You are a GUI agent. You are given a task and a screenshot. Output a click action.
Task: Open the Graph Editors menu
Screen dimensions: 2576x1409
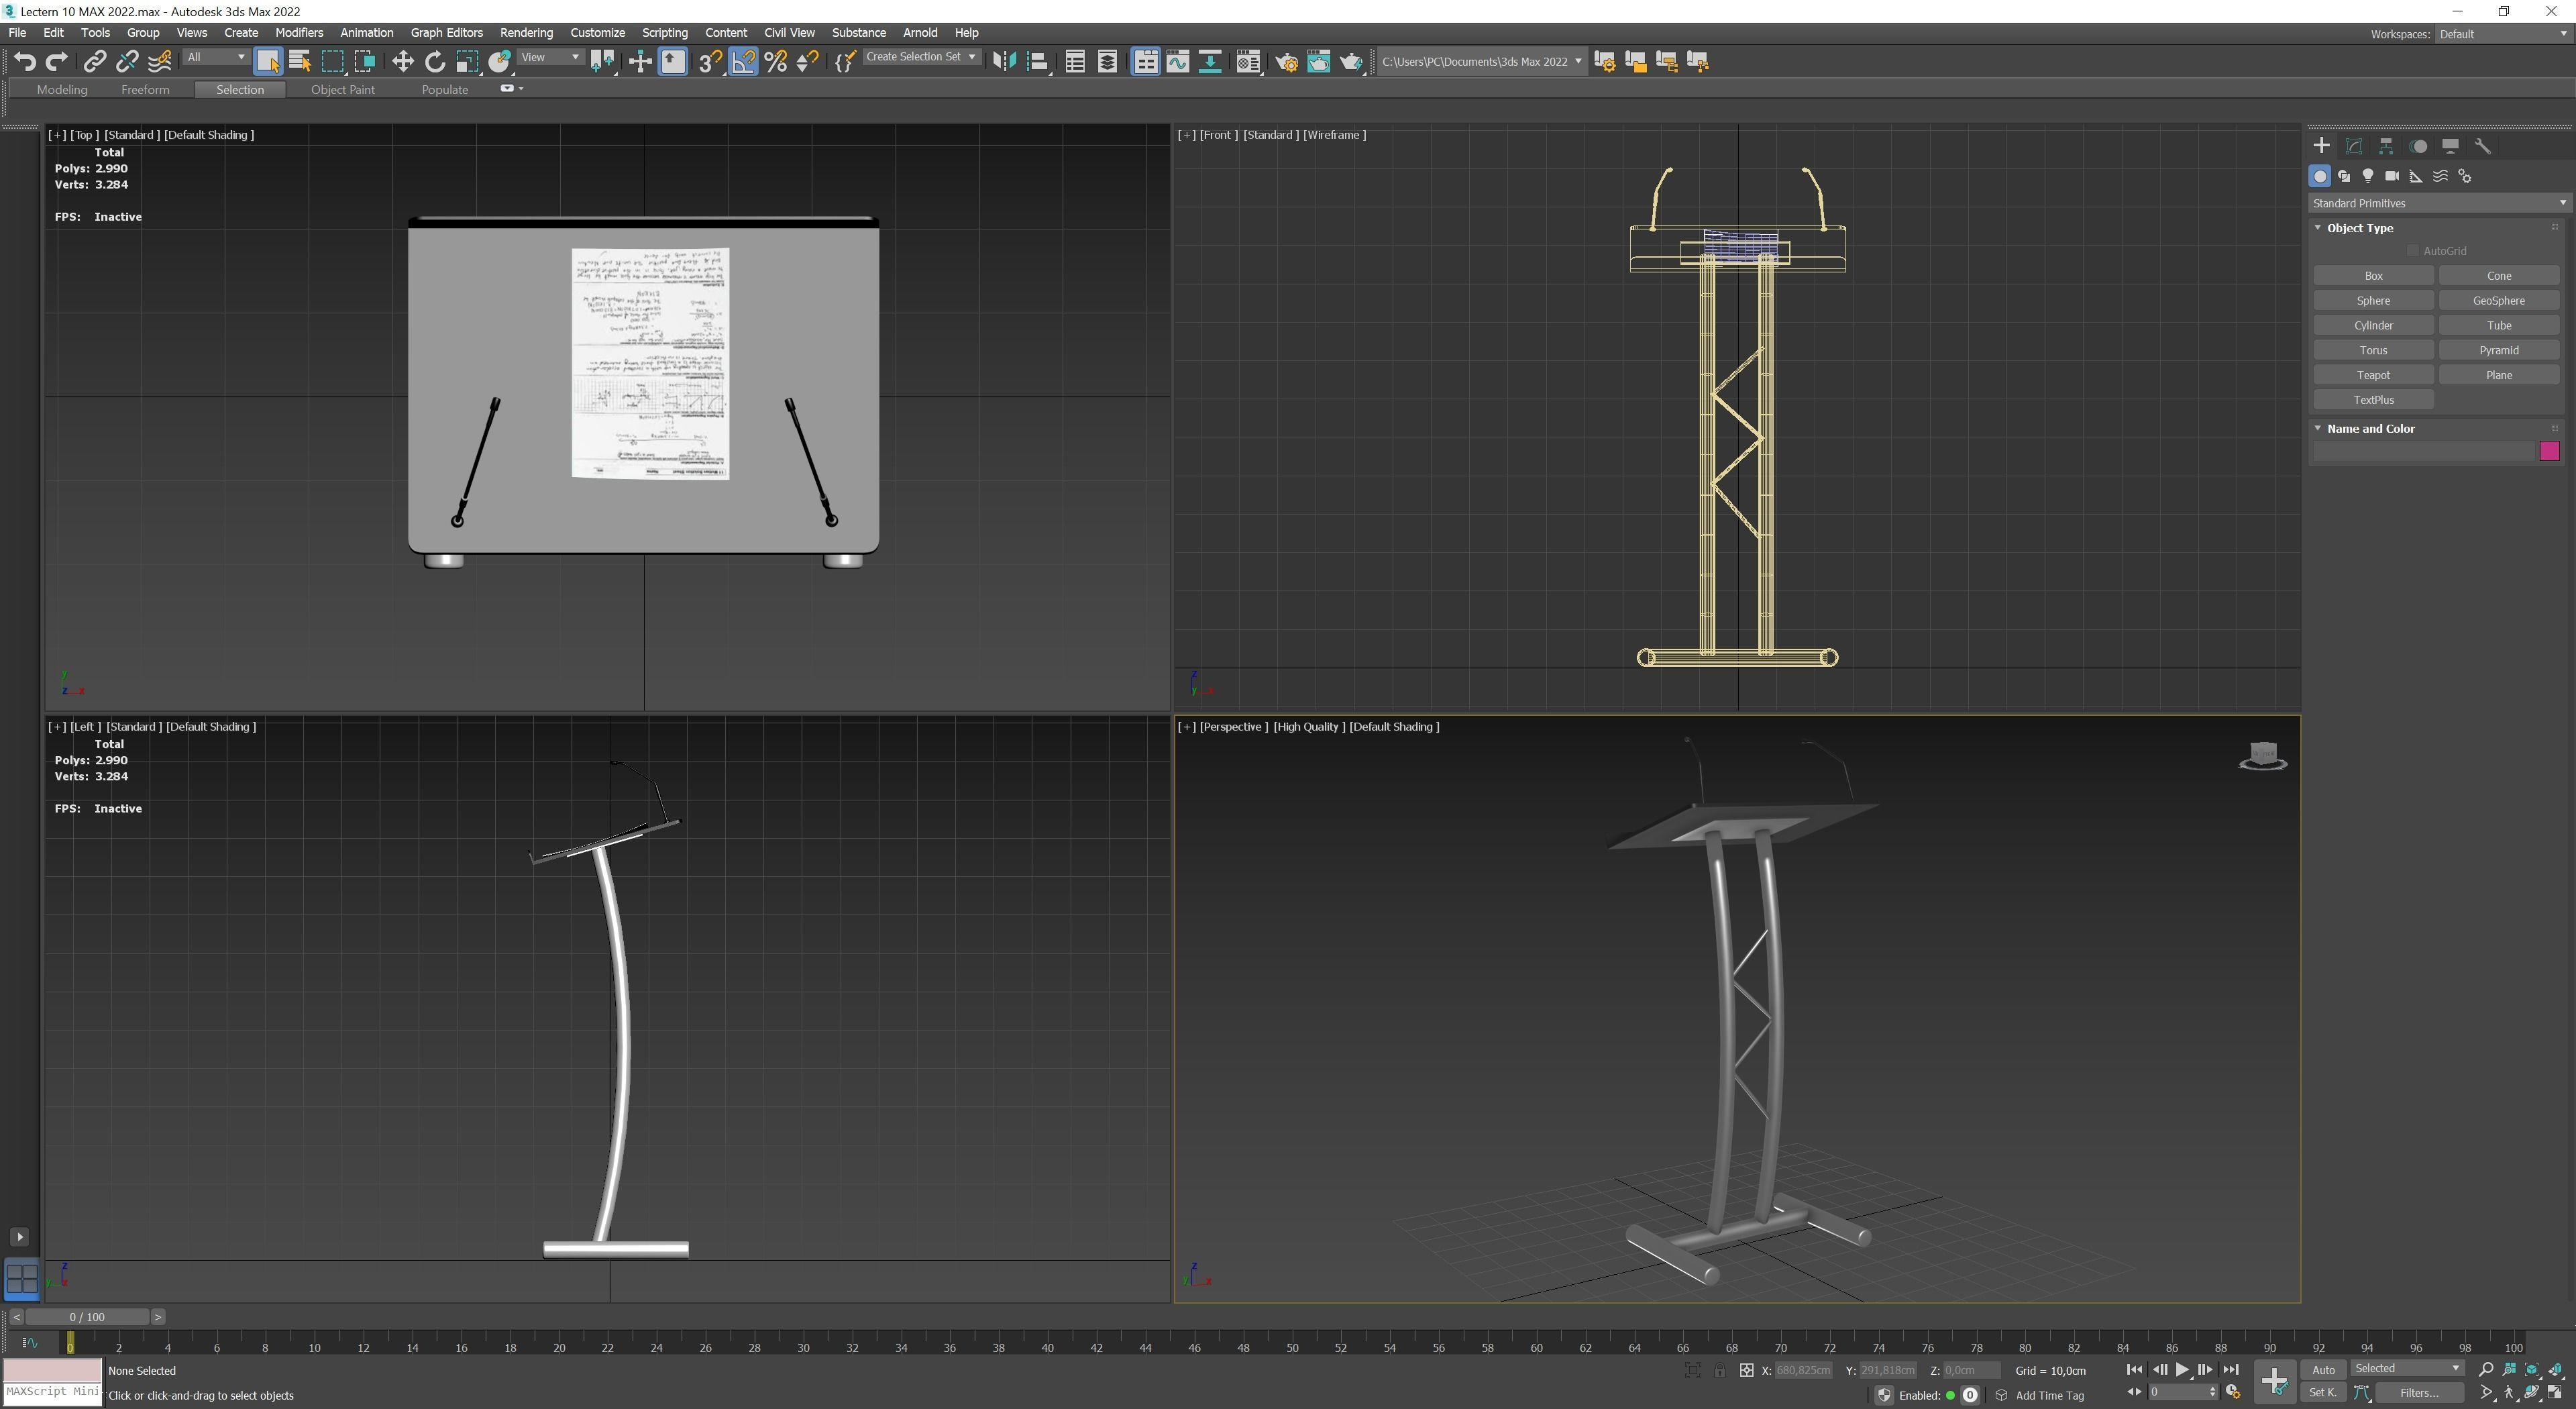(446, 32)
